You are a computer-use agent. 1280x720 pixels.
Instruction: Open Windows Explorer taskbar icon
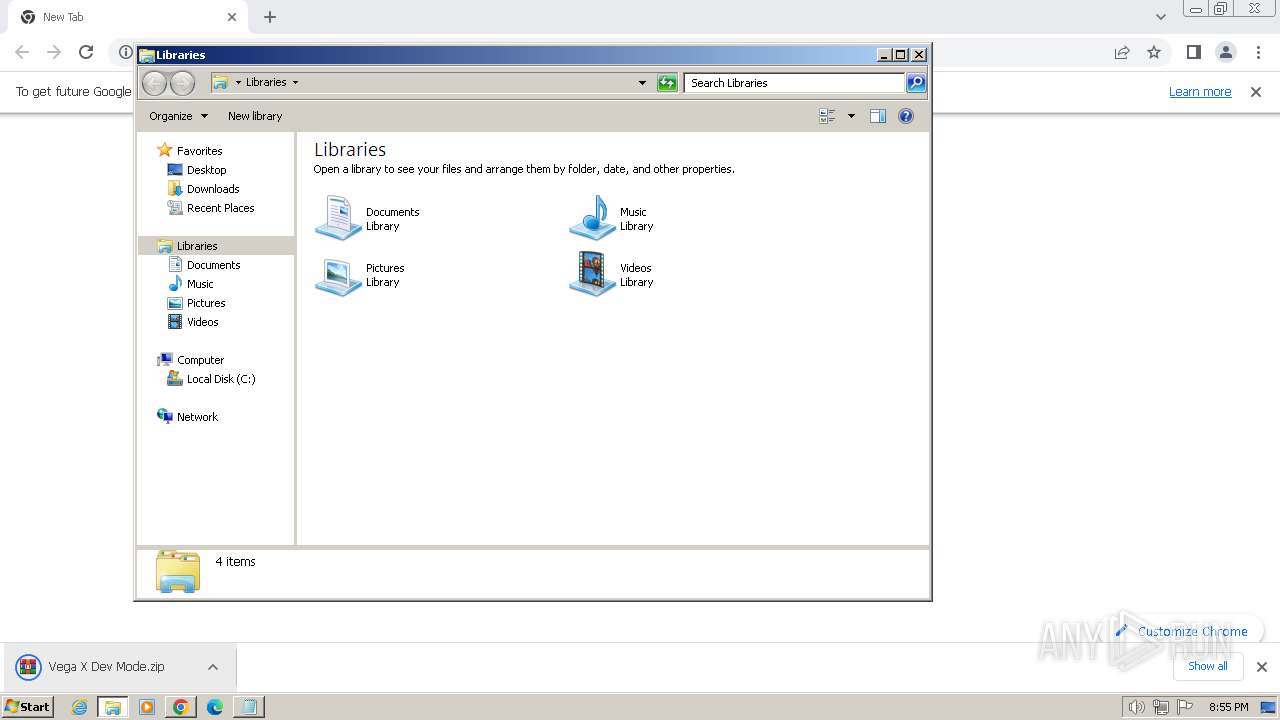[113, 707]
